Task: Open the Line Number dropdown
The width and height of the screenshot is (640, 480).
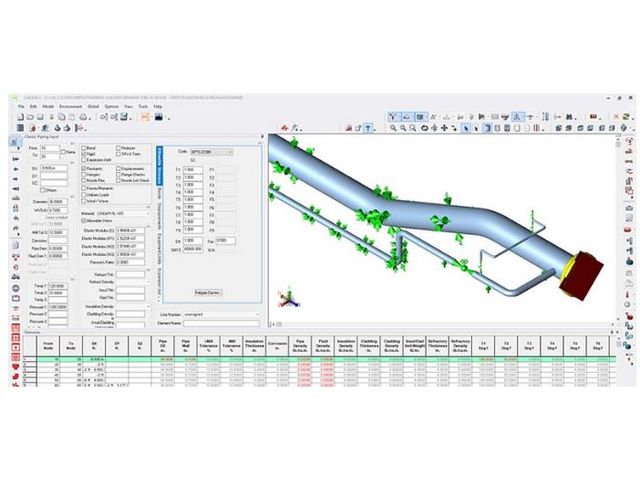Action: [221, 313]
